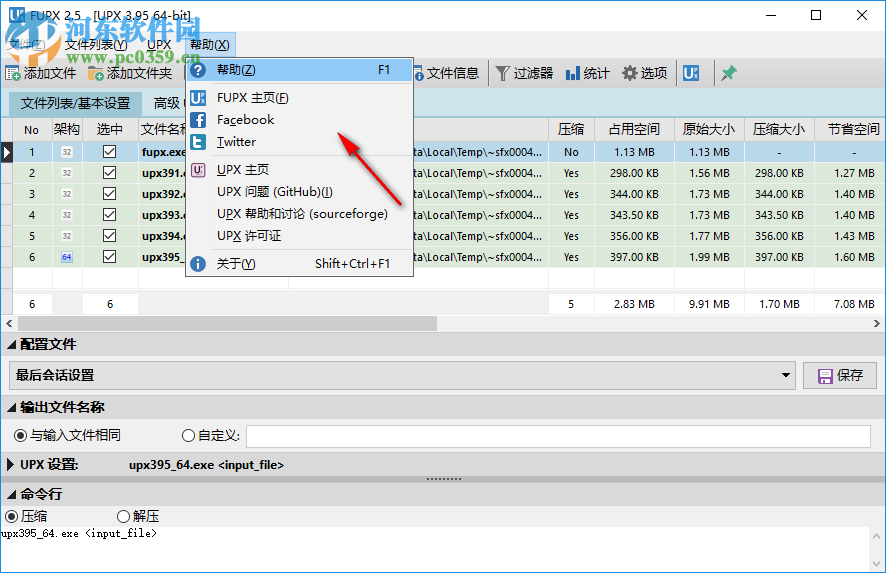Image resolution: width=886 pixels, height=573 pixels.
Task: Click the Add Folder (添加文件夹) toolbar icon
Action: click(96, 73)
